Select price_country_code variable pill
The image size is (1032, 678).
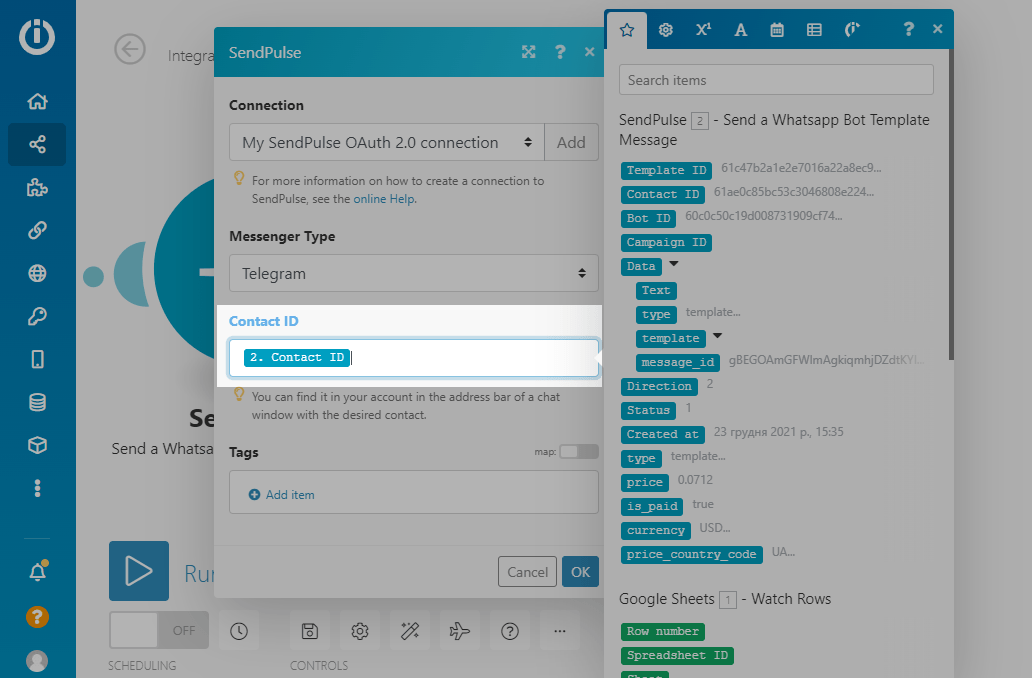pos(691,554)
